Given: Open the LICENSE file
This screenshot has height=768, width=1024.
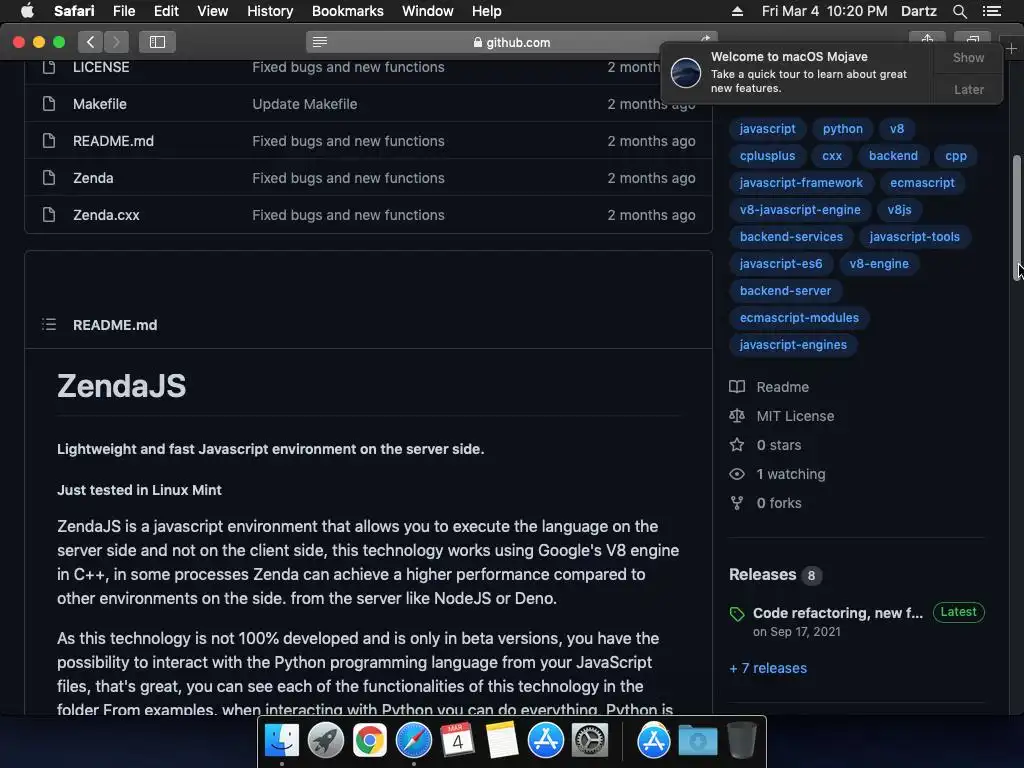Looking at the screenshot, I should click(x=101, y=67).
